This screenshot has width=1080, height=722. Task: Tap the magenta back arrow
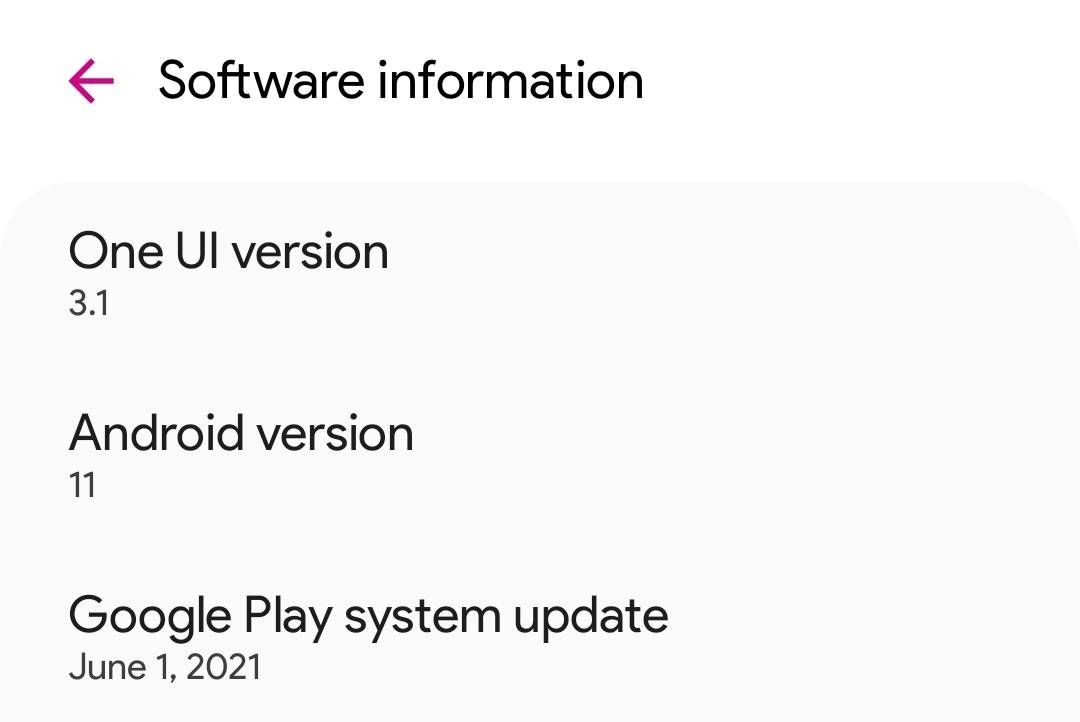(x=91, y=81)
